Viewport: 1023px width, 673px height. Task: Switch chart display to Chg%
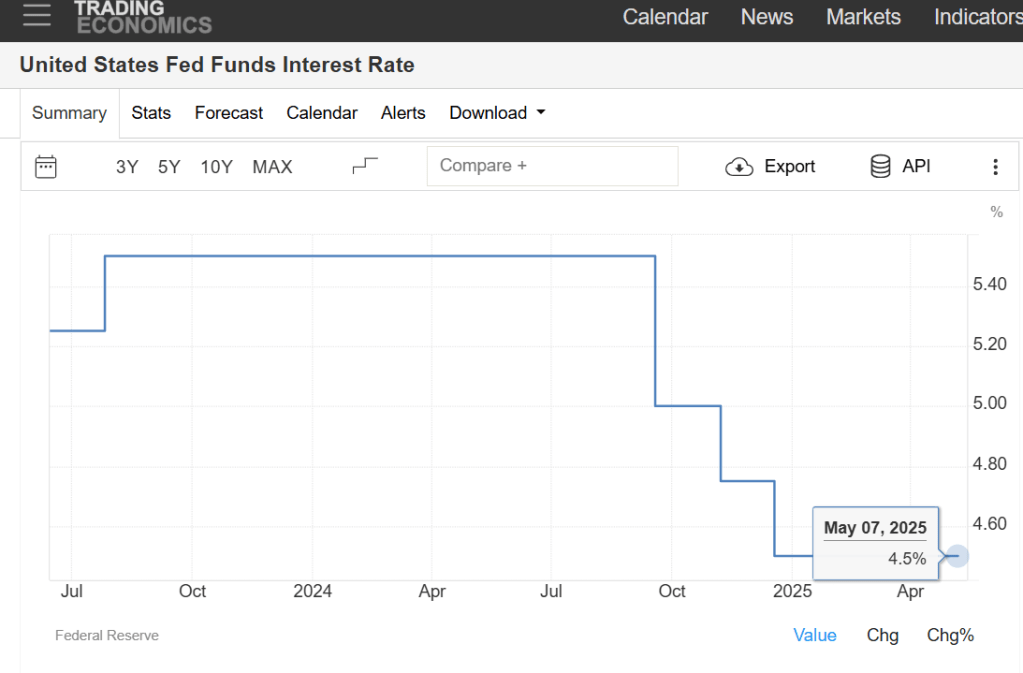950,635
